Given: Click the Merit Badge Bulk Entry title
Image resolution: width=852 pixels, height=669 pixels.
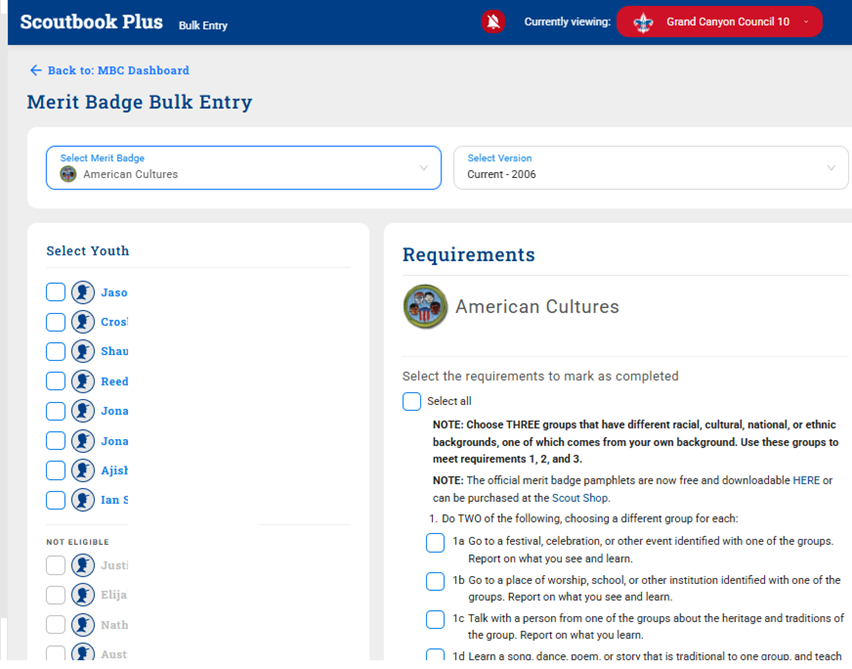Looking at the screenshot, I should [x=140, y=102].
